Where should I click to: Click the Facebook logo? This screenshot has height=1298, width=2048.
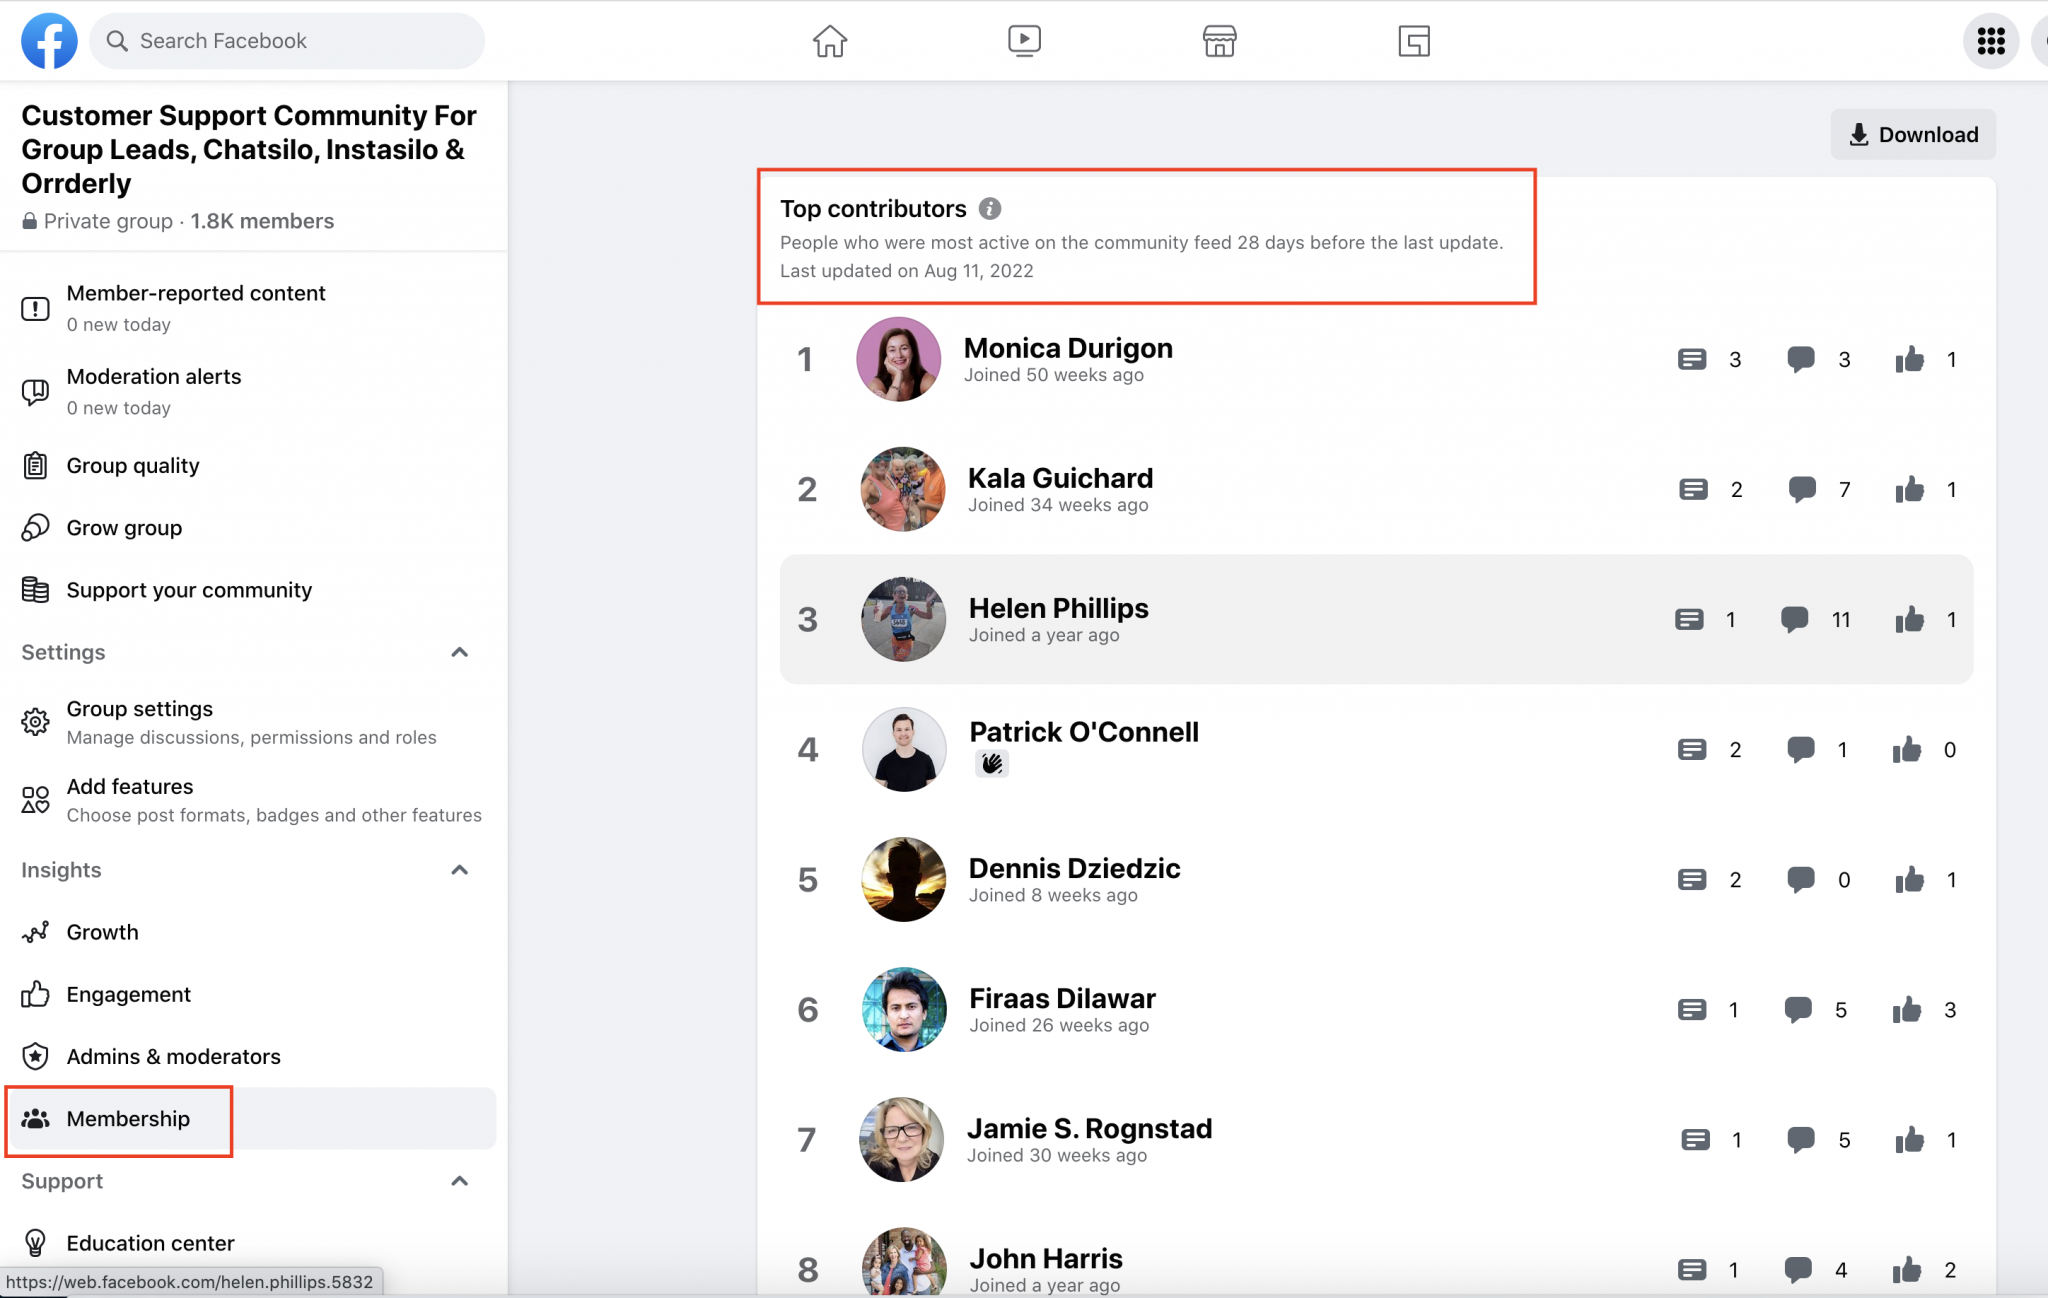coord(48,40)
